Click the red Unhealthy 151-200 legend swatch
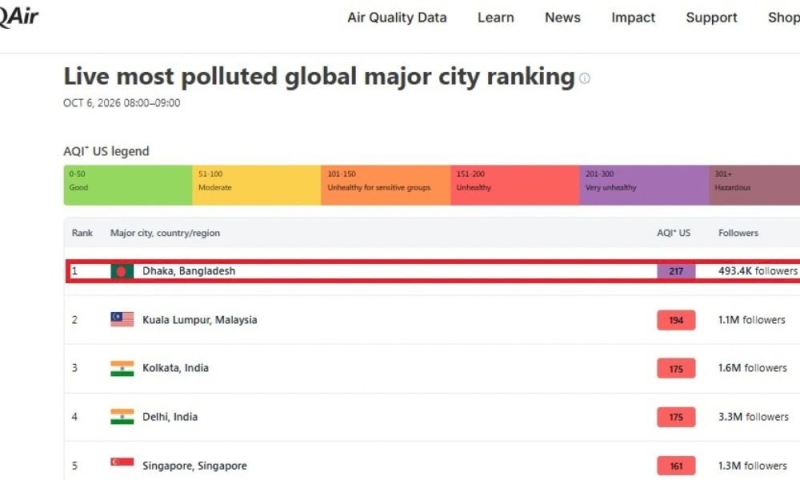 click(x=515, y=185)
